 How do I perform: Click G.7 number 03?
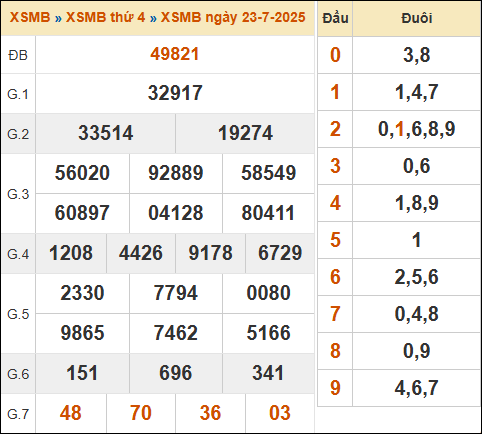[280, 413]
